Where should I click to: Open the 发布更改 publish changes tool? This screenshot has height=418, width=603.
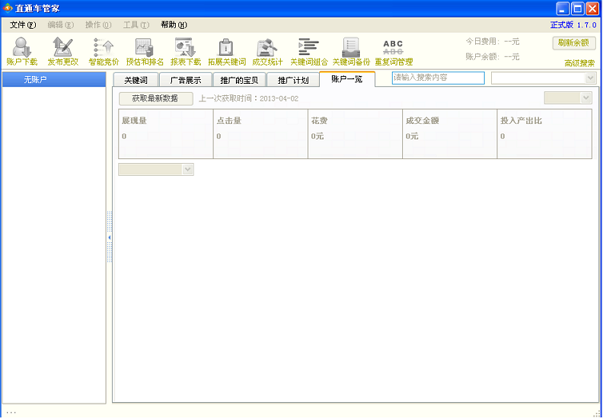[x=63, y=51]
